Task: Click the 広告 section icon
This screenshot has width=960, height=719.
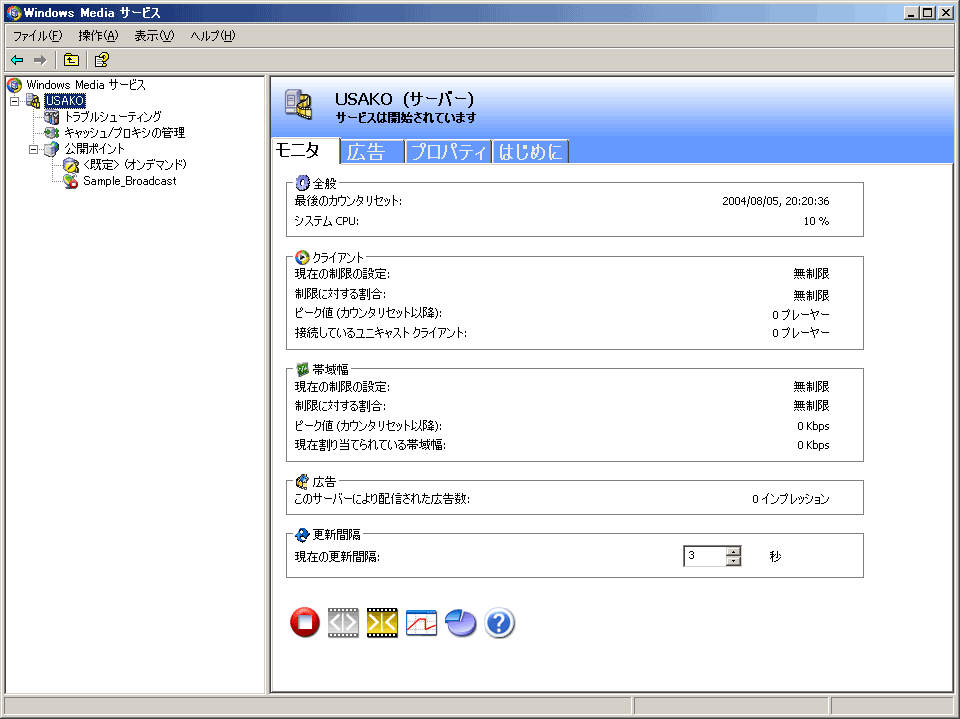Action: (x=302, y=482)
